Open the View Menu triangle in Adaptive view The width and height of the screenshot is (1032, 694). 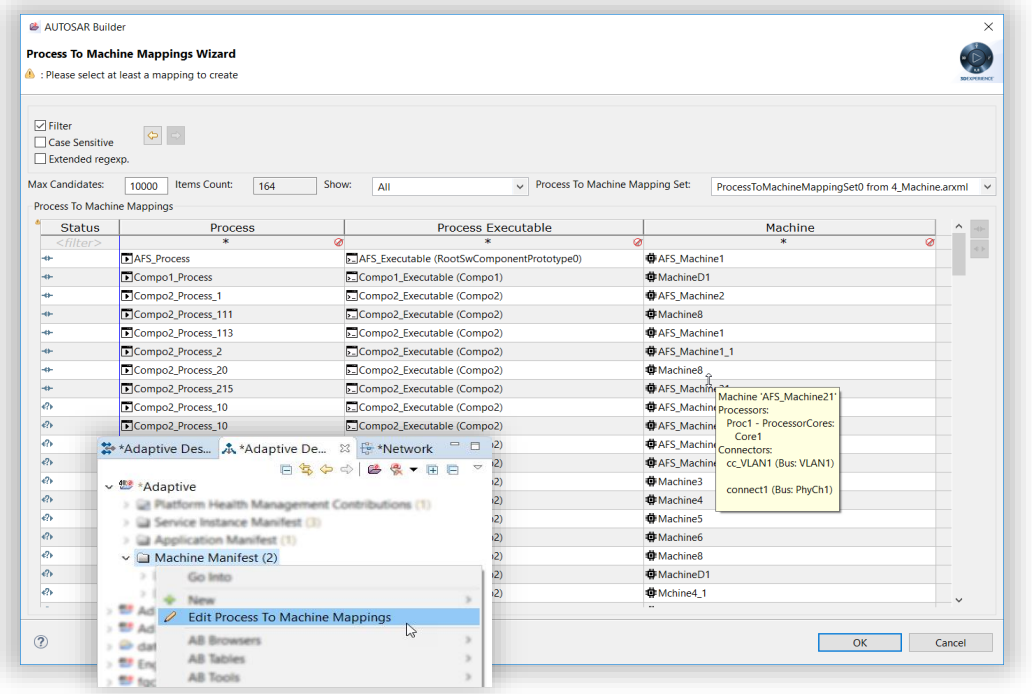pyautogui.click(x=478, y=467)
